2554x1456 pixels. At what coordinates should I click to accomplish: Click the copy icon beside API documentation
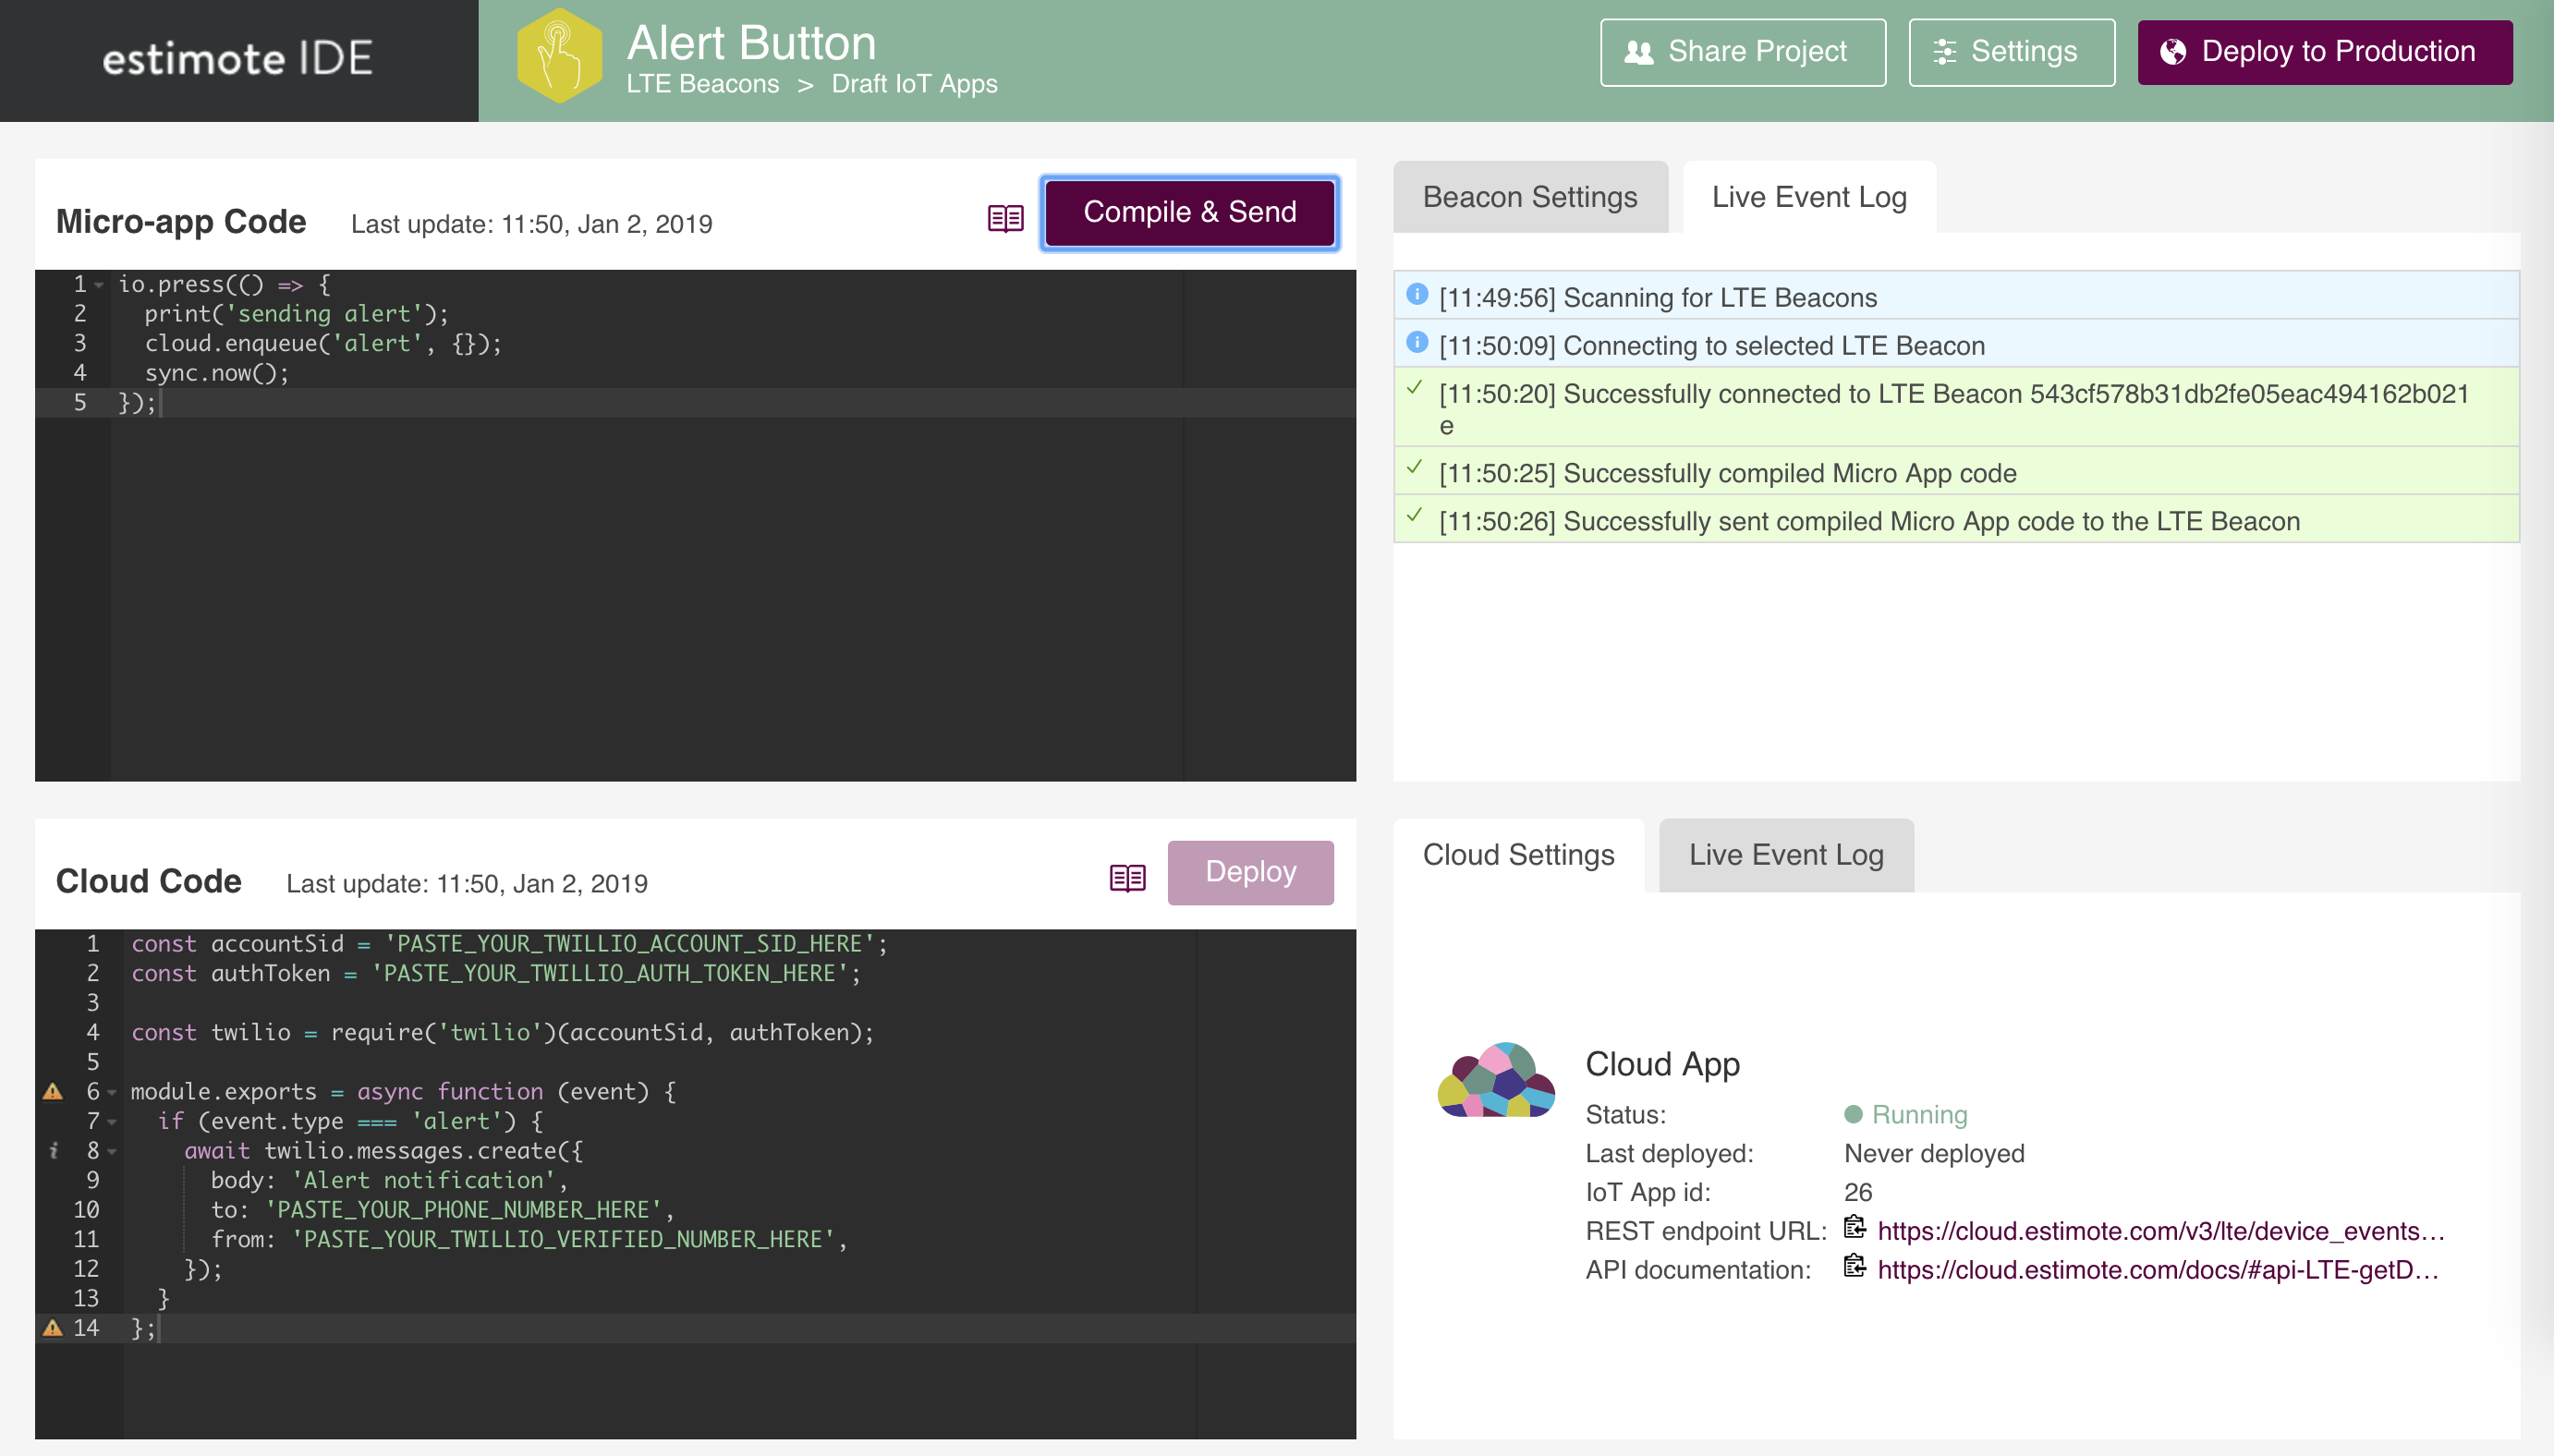1855,1266
